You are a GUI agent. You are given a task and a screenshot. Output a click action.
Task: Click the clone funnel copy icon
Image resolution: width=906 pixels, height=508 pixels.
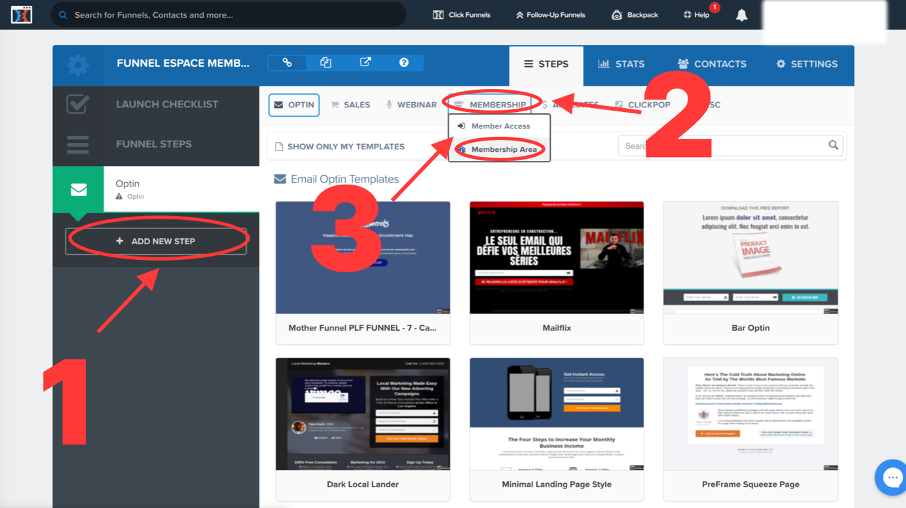pos(326,62)
